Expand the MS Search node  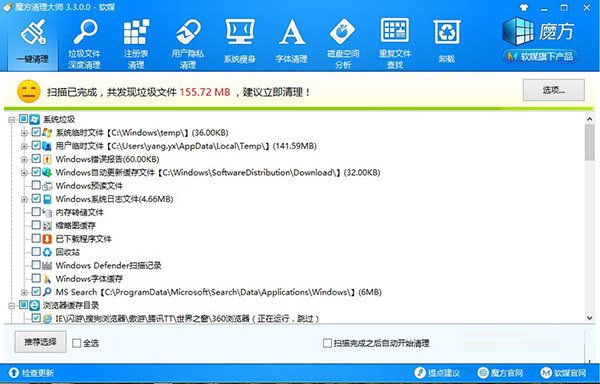coord(24,293)
